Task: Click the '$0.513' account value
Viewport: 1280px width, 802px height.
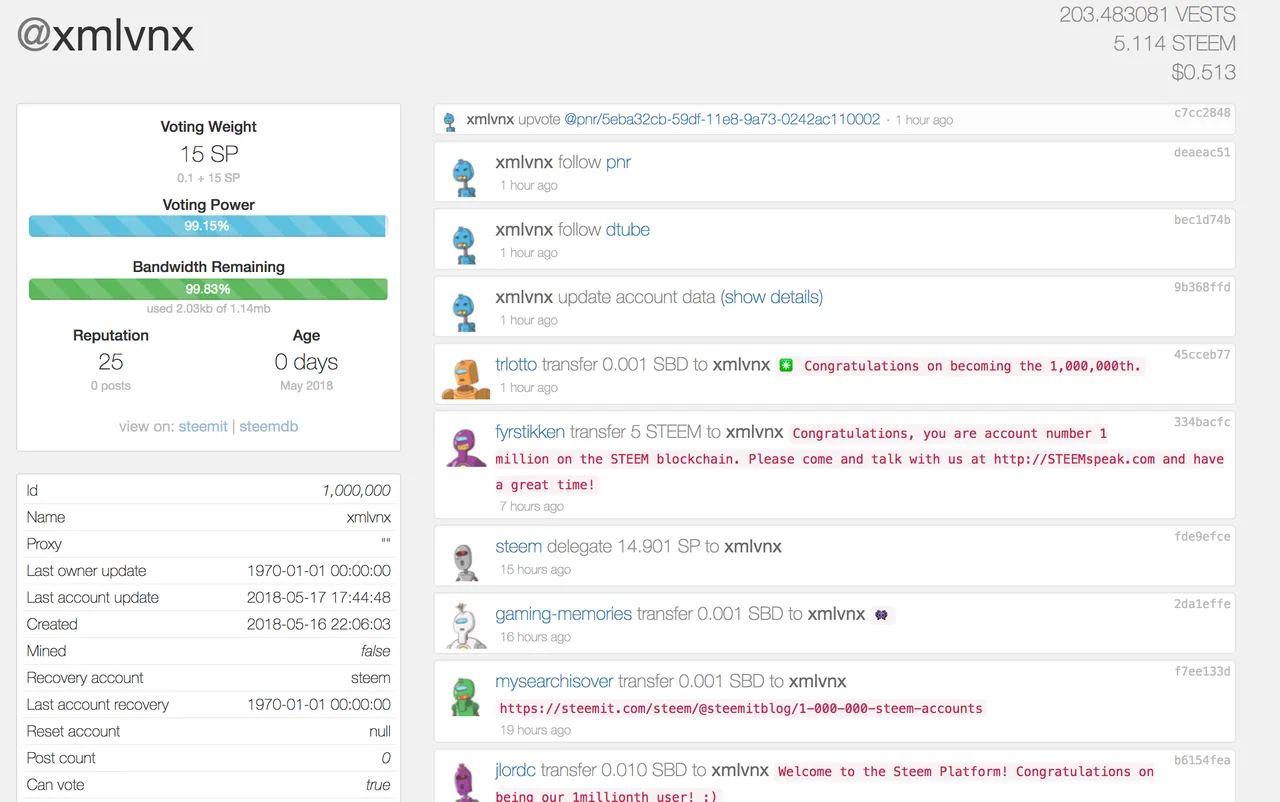Action: pyautogui.click(x=1204, y=73)
